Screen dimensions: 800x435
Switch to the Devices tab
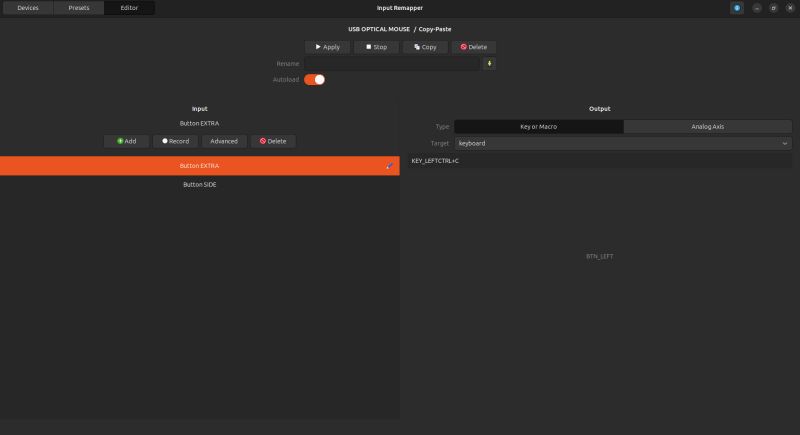pyautogui.click(x=28, y=8)
